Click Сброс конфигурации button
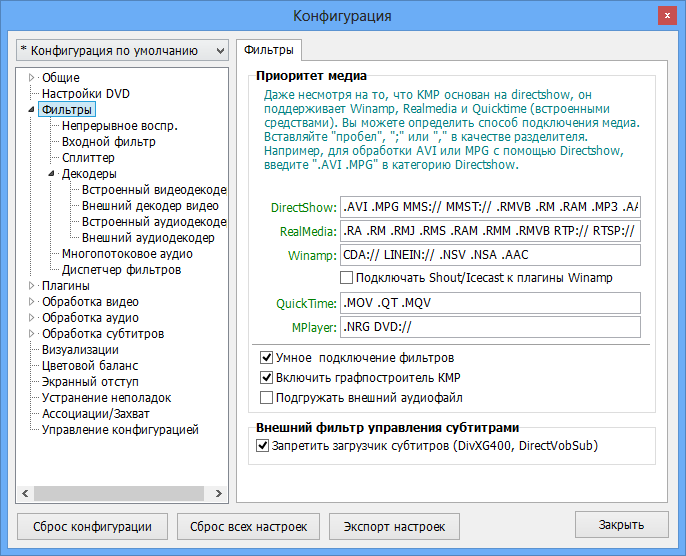 click(x=92, y=526)
